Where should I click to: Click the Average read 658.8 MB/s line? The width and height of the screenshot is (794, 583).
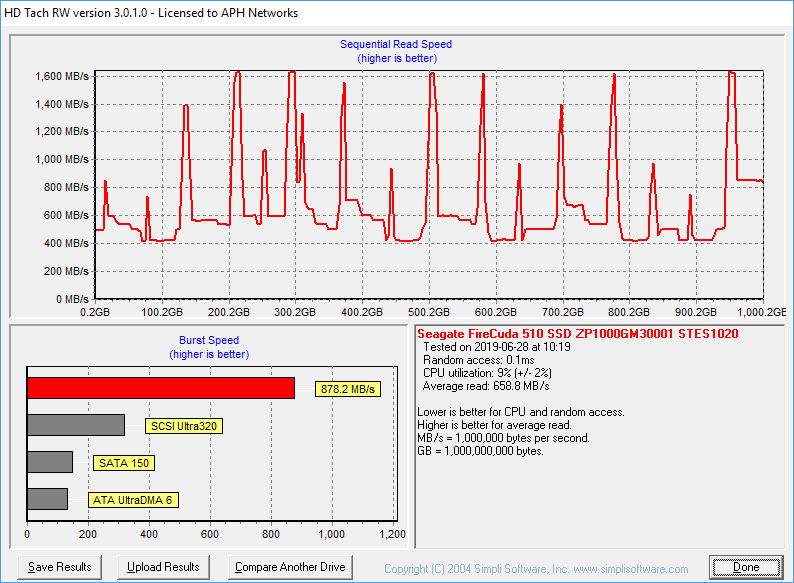pos(486,386)
